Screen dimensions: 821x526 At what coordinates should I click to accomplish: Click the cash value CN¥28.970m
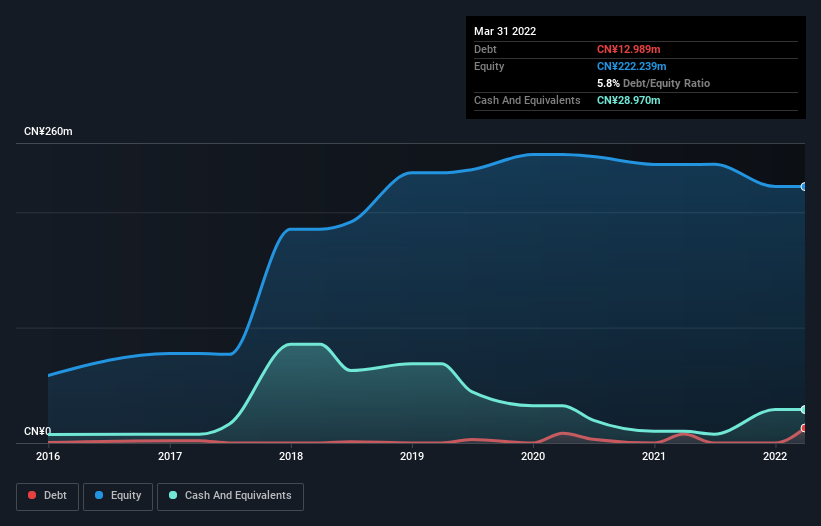[628, 100]
